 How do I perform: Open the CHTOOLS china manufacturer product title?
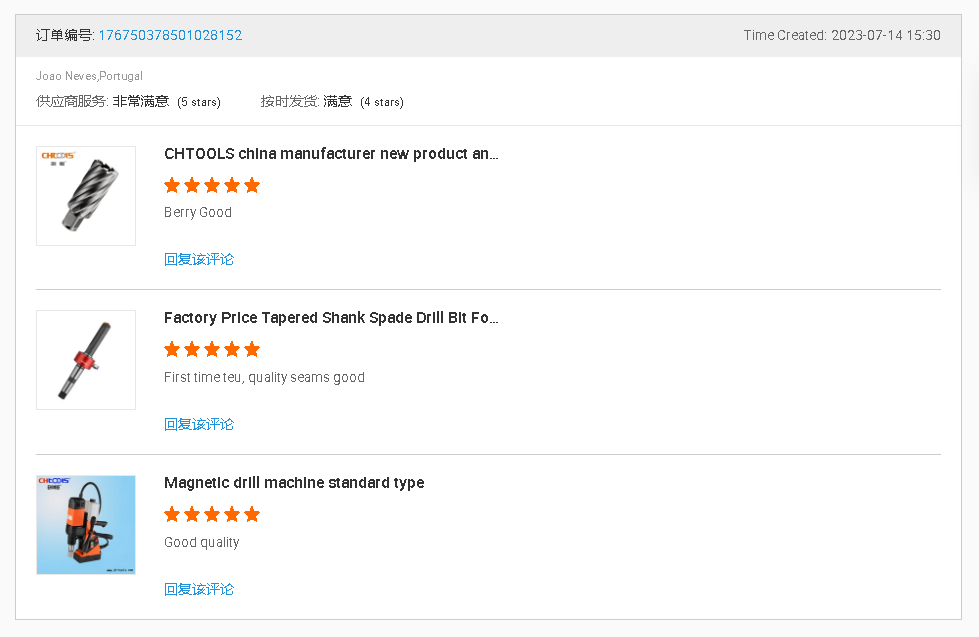pyautogui.click(x=331, y=154)
